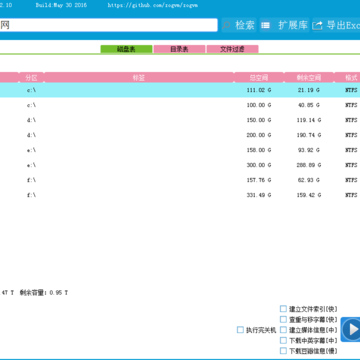Image resolution: width=360 pixels, height=360 pixels.
Task: Check 下载豆瓣信息(慢) option
Action: click(283, 351)
